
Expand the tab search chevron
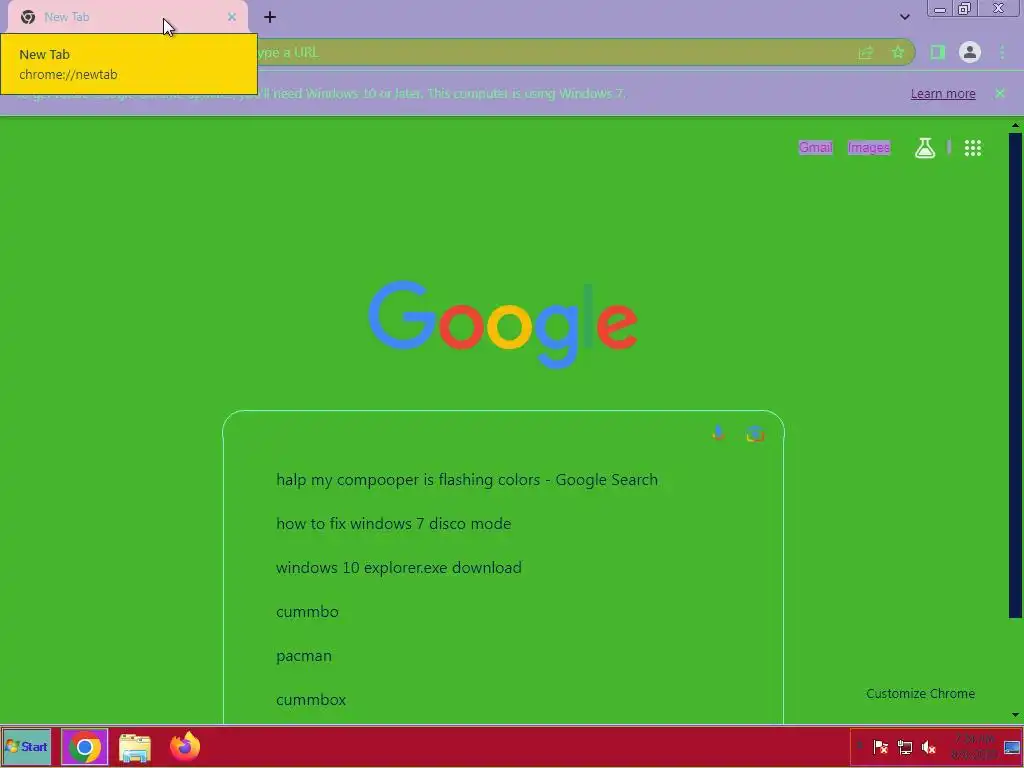coord(904,17)
